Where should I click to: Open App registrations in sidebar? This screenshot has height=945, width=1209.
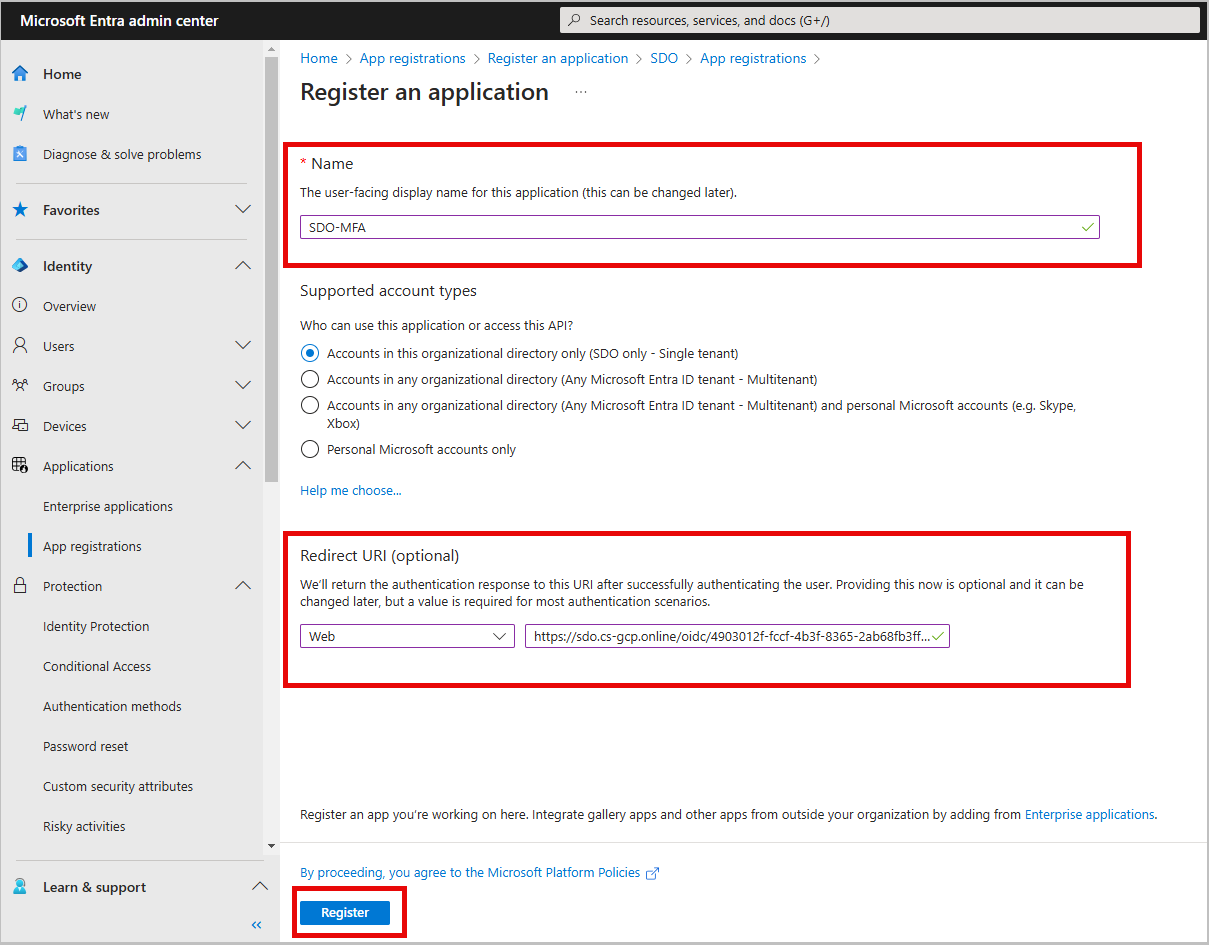pos(92,546)
